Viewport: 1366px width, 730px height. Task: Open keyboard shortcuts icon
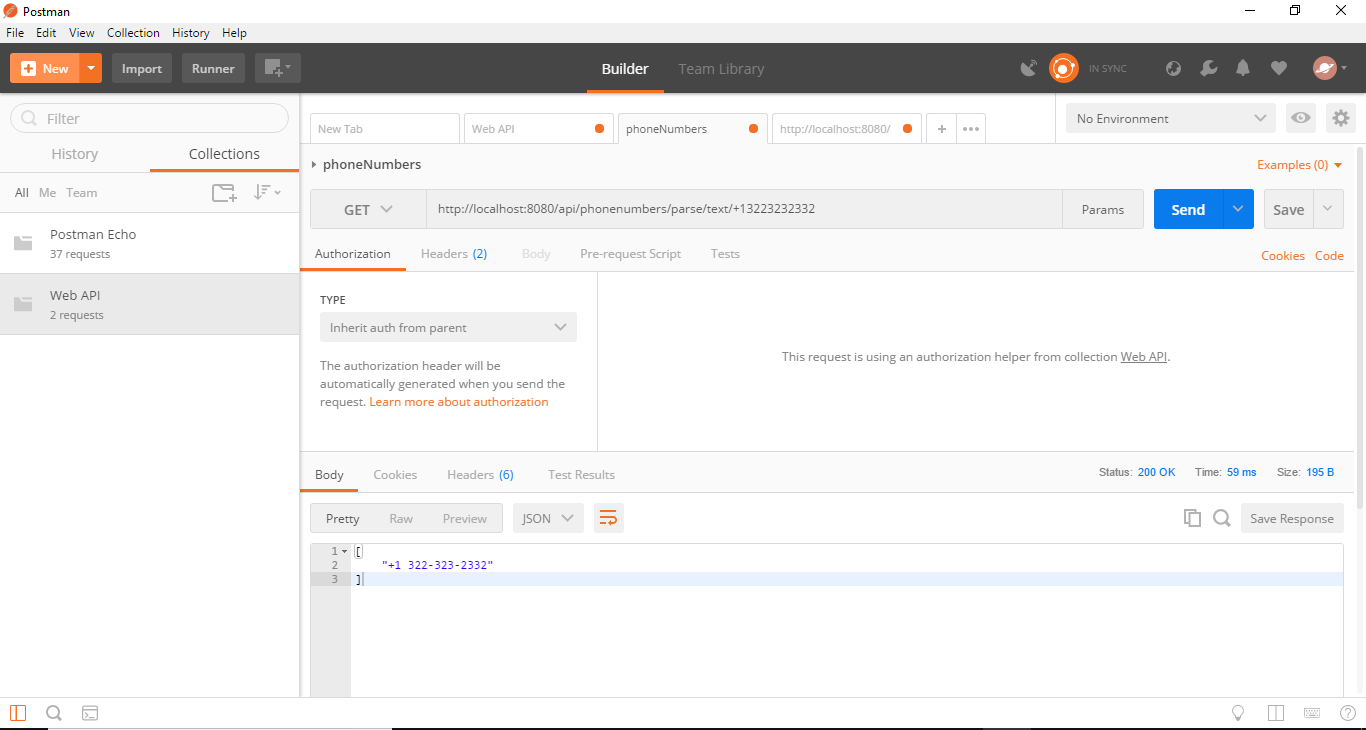pos(1312,713)
